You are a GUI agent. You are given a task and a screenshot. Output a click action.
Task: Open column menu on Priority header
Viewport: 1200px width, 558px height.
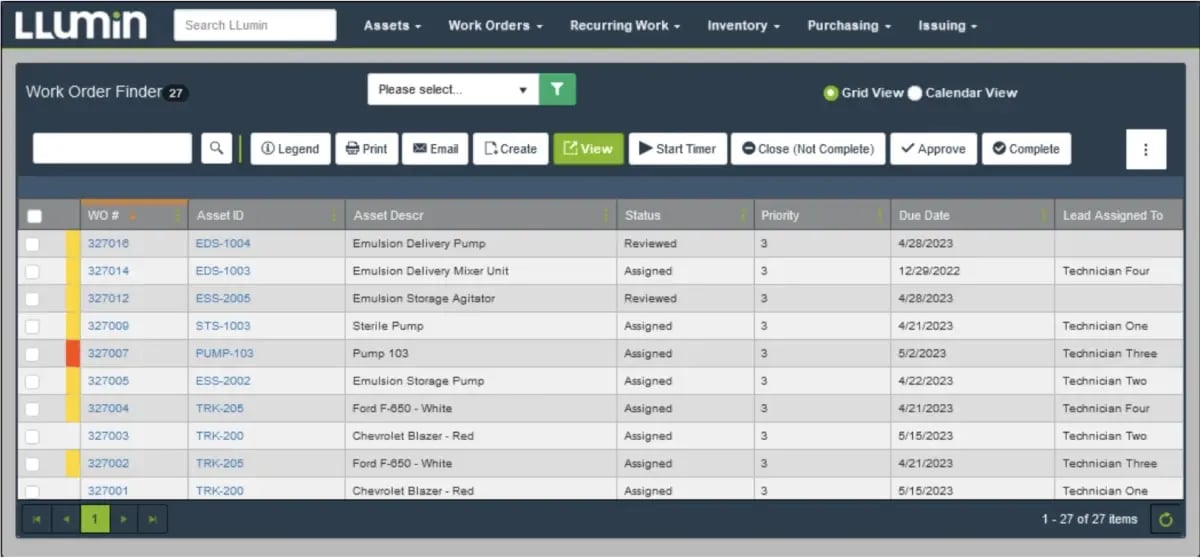point(880,215)
